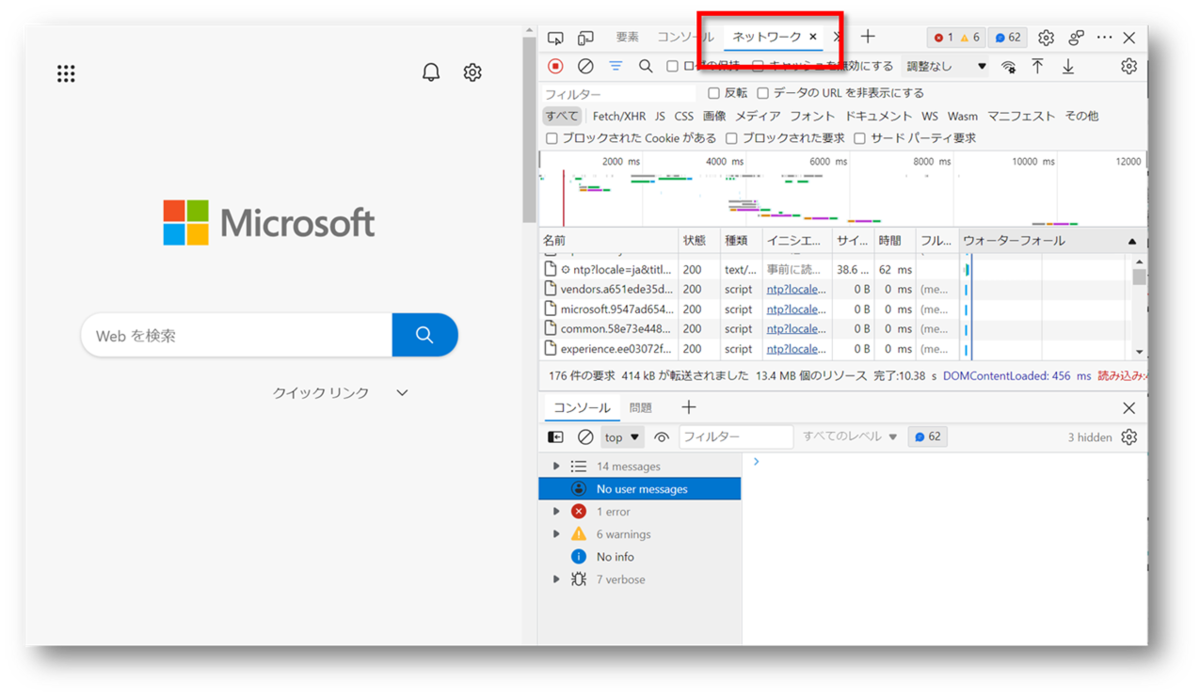This screenshot has width=1200, height=697.
Task: Click the page vertical scrollbar thumb
Action: coord(529,130)
